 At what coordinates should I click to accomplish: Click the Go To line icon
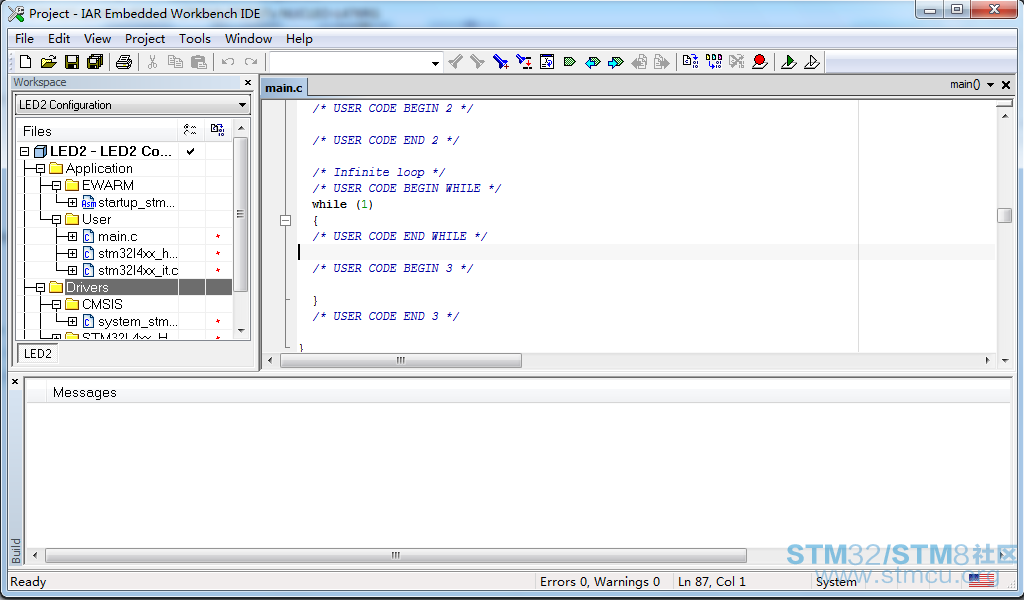click(x=547, y=62)
